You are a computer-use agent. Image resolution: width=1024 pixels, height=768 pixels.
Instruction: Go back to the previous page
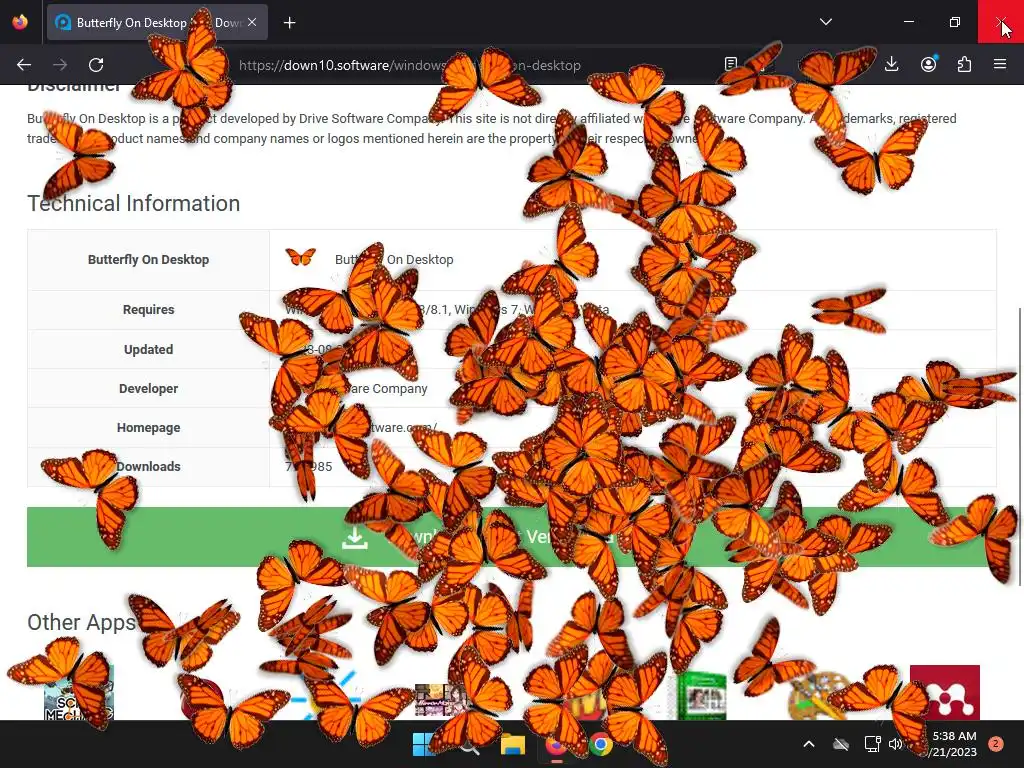24,65
